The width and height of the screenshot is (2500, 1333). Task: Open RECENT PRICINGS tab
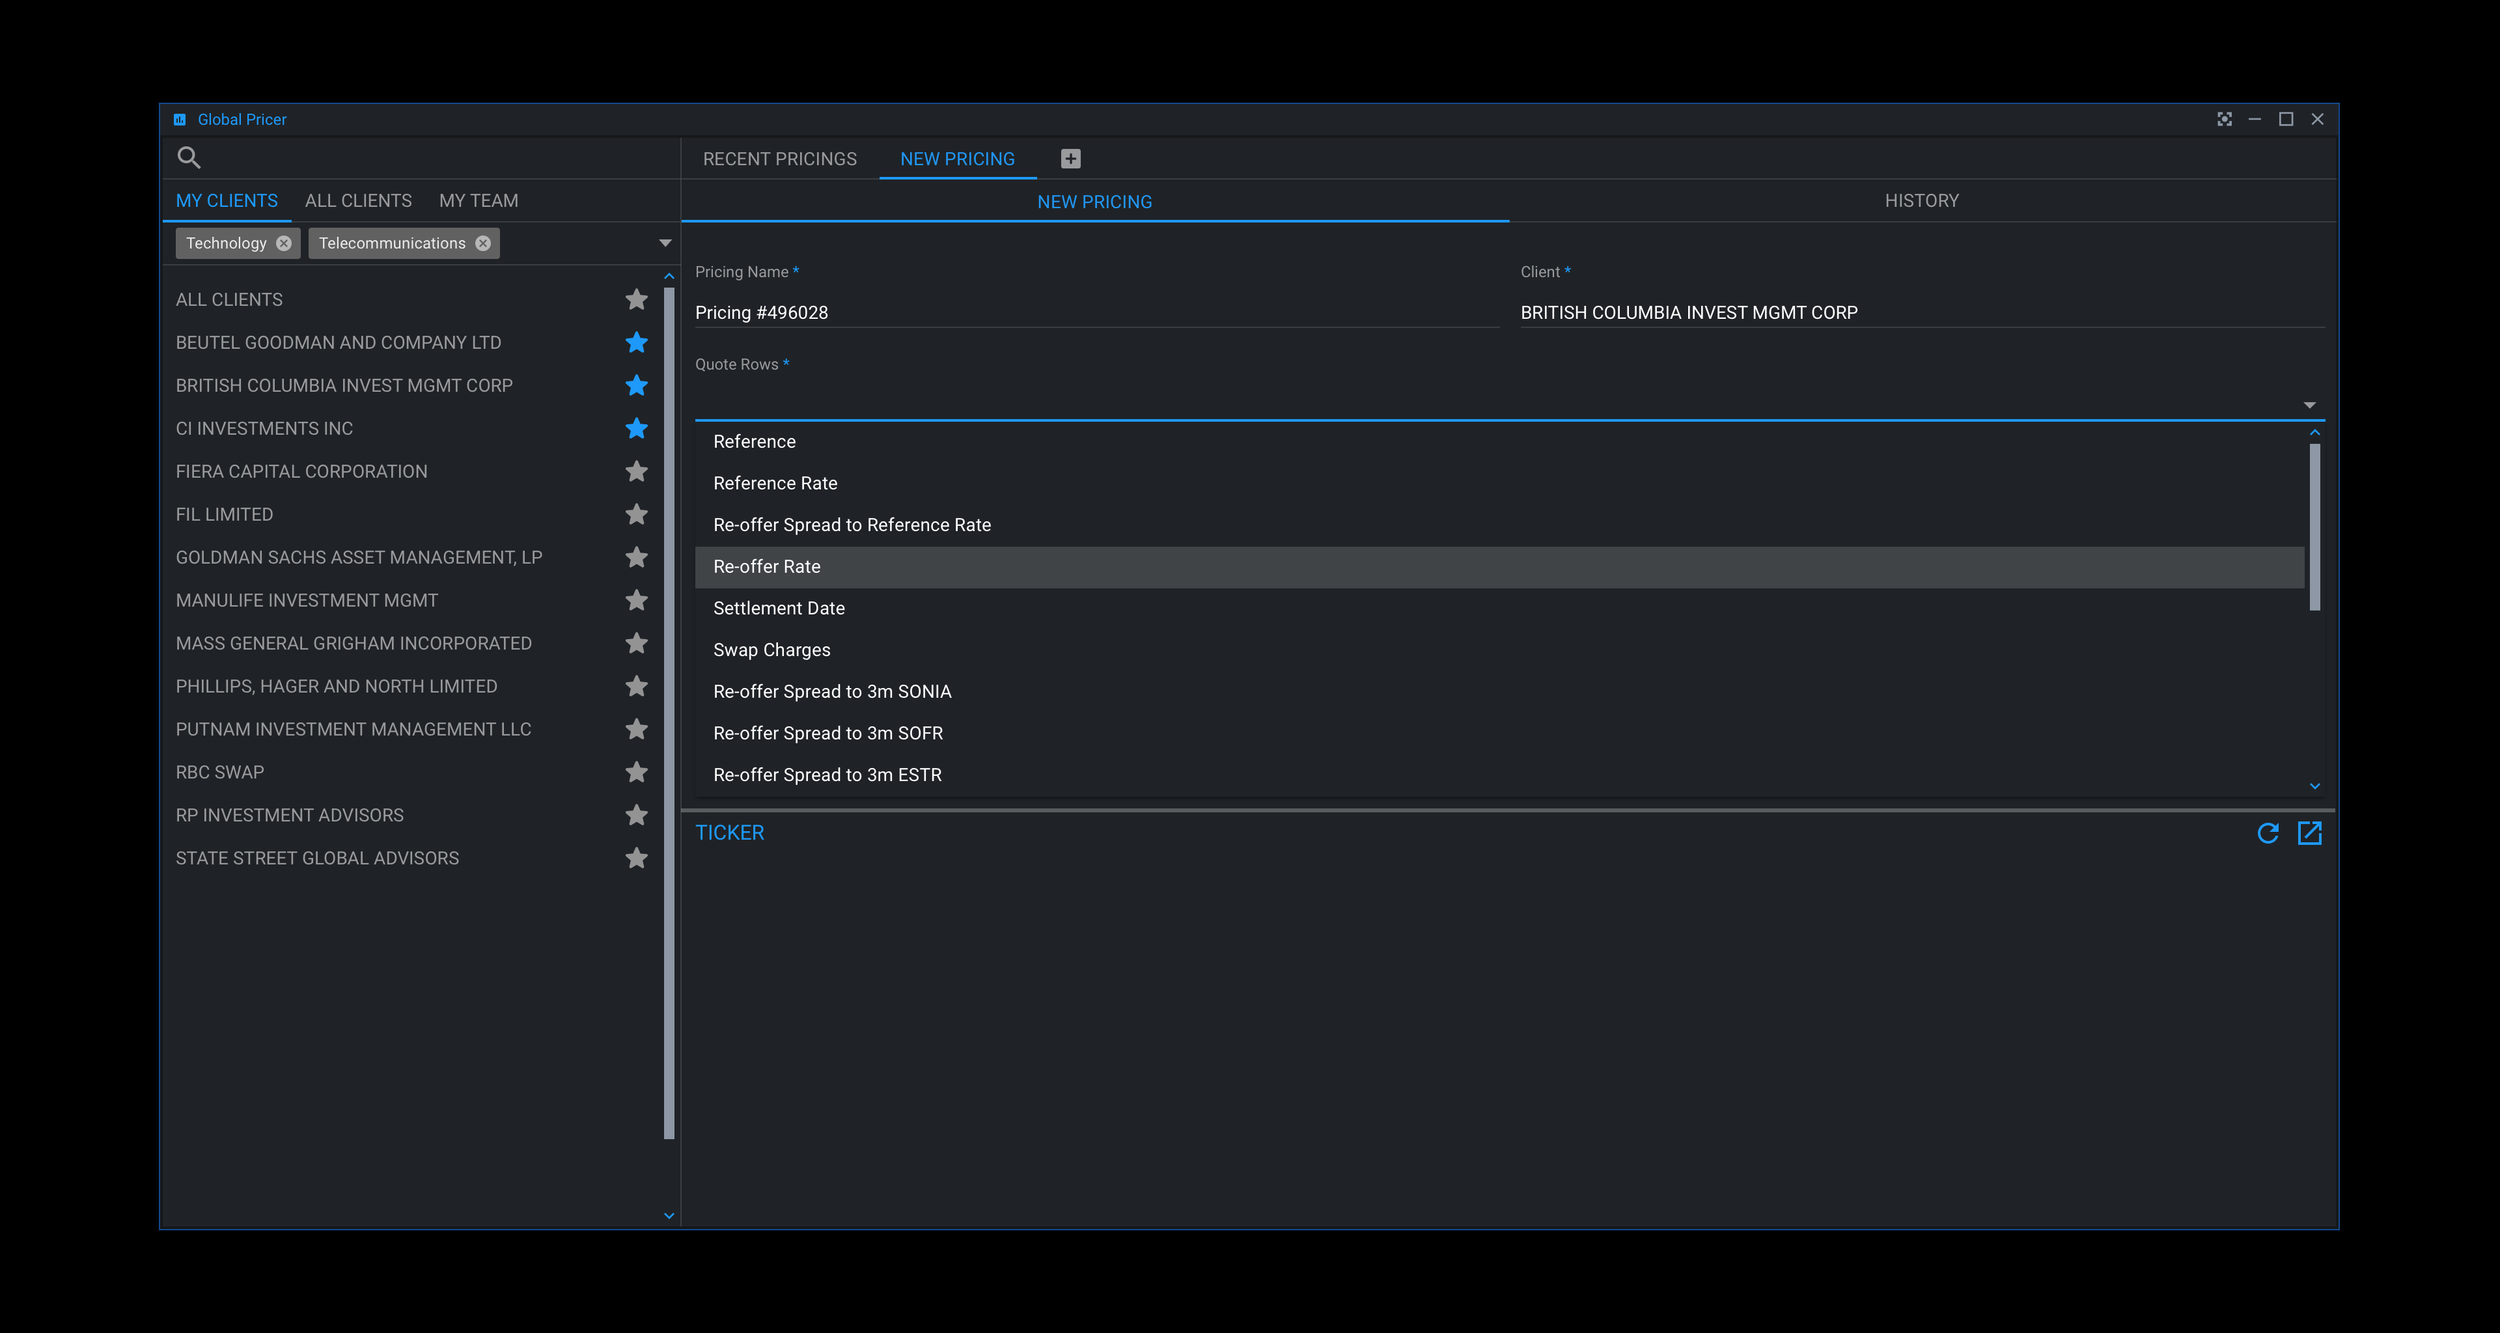pos(779,159)
